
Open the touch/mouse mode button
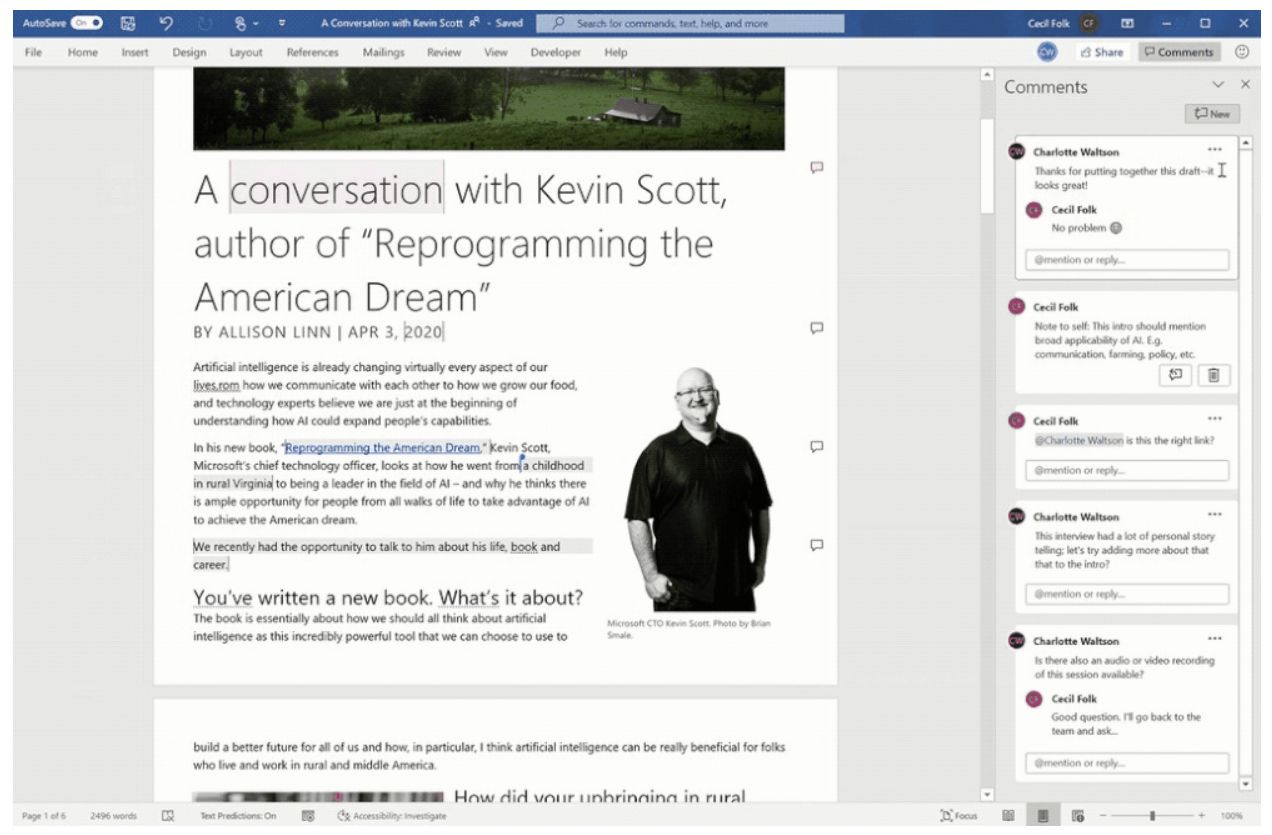(241, 23)
